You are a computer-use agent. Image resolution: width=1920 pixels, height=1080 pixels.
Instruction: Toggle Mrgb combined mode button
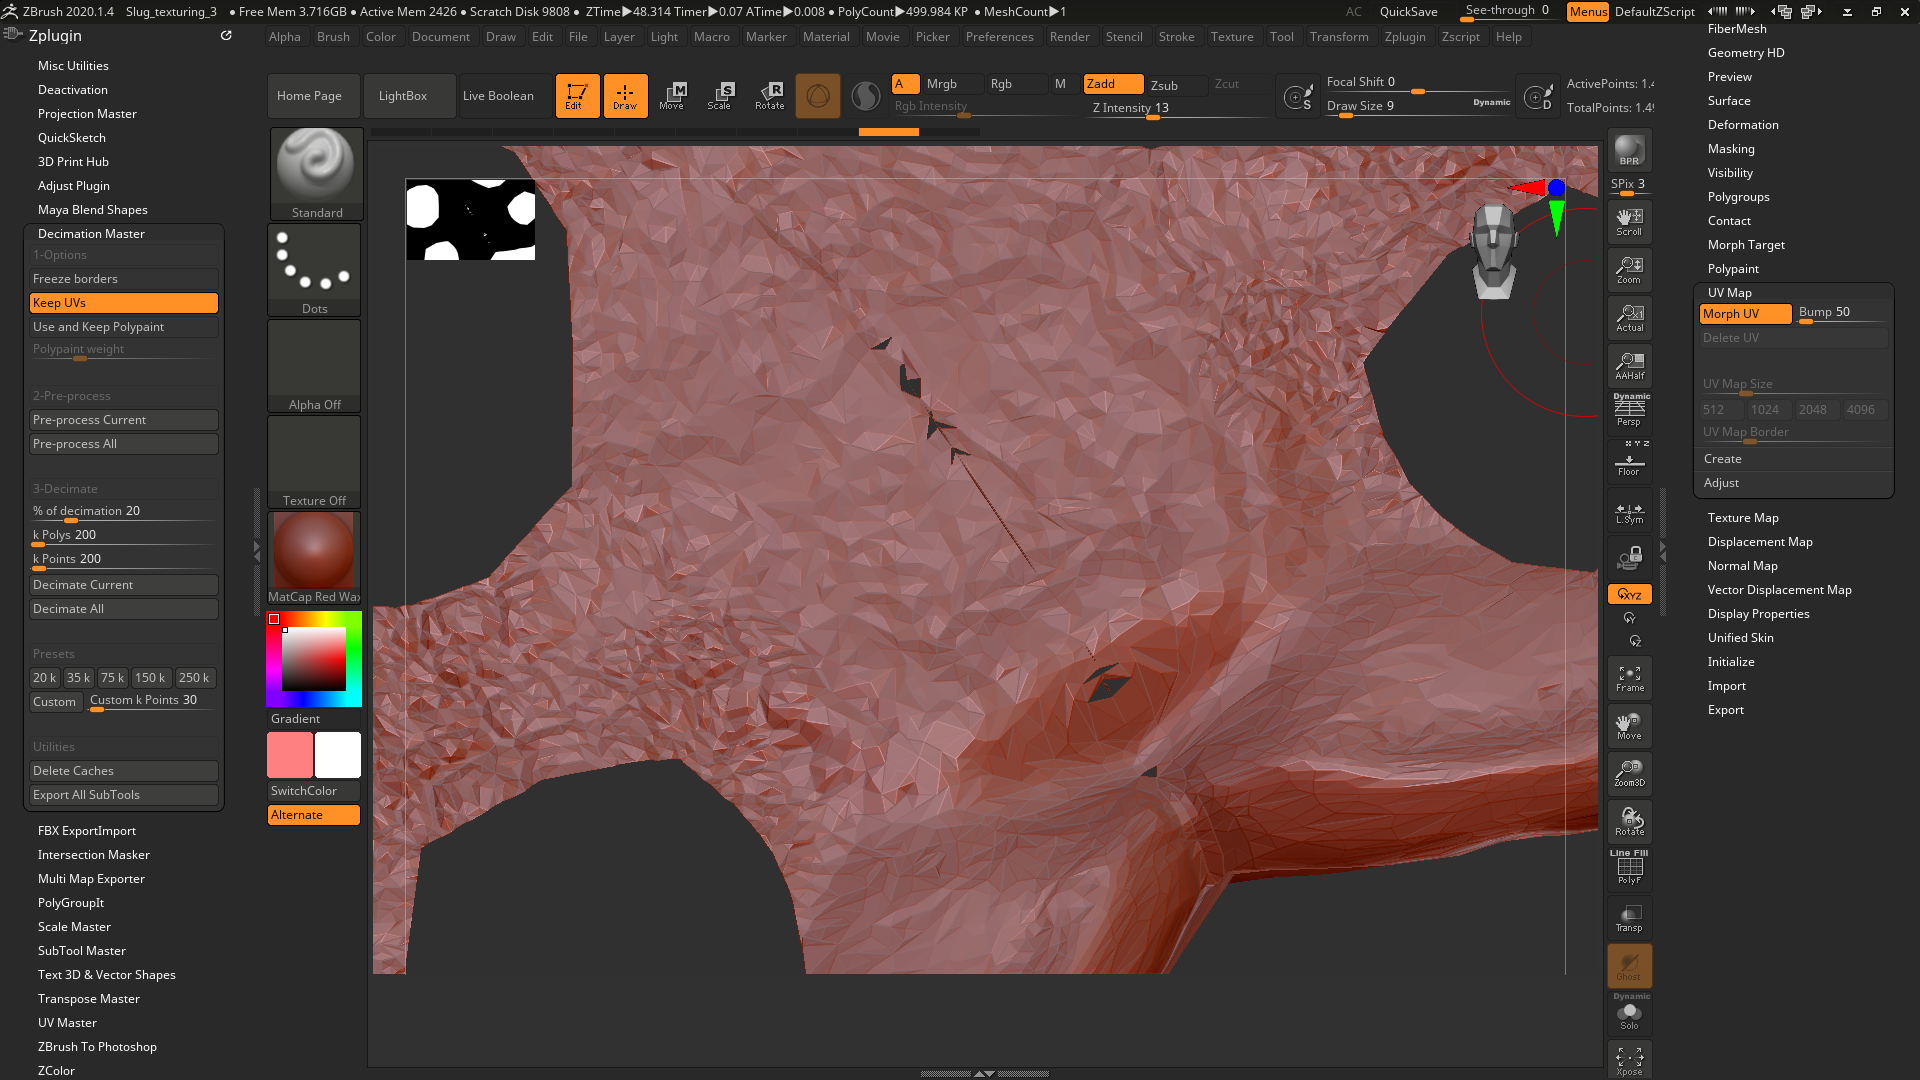point(940,83)
